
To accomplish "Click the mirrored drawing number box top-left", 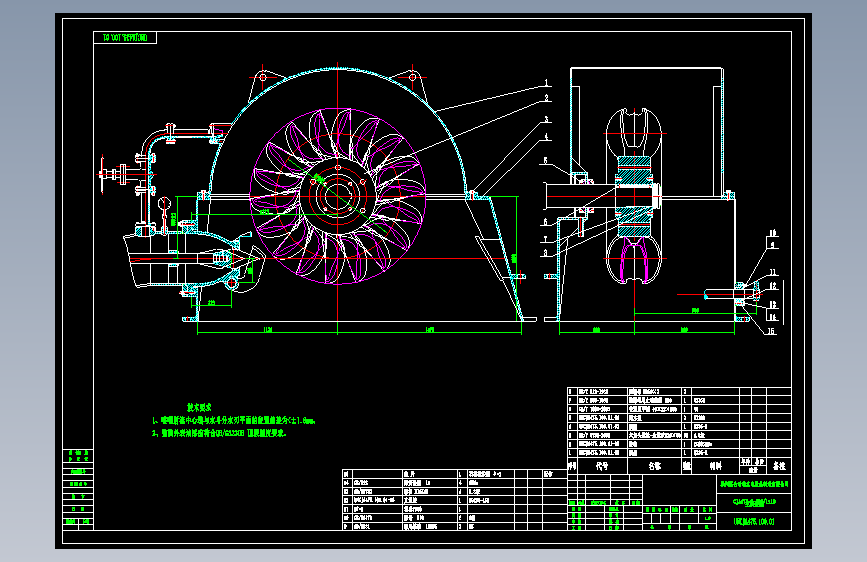I will [125, 38].
